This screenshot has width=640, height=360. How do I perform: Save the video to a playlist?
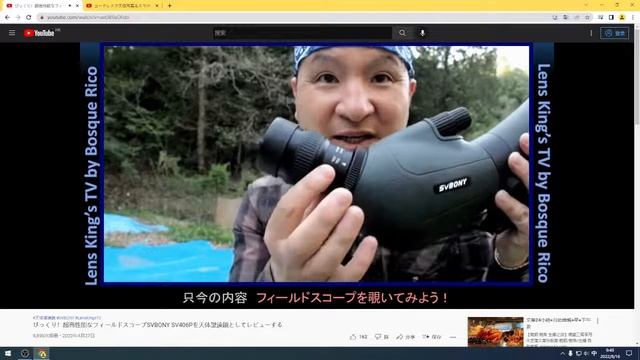point(432,337)
